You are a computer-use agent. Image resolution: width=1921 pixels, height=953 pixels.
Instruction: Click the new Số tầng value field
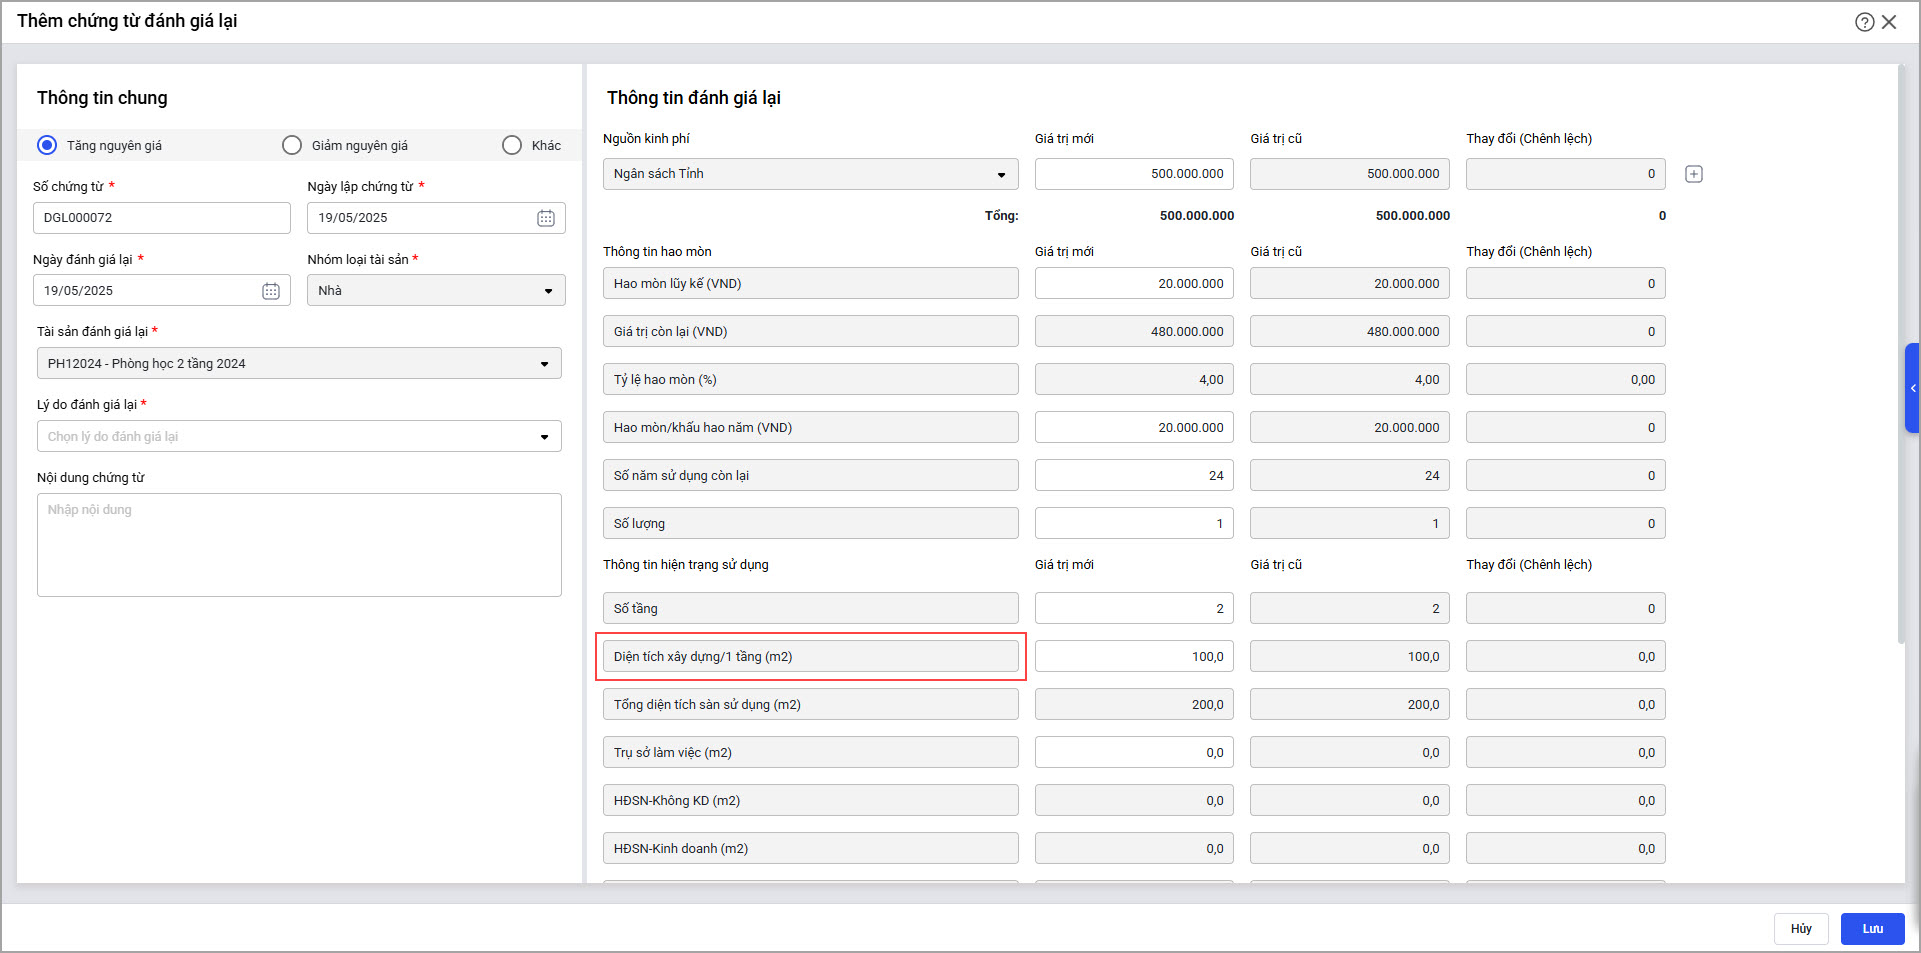point(1134,609)
